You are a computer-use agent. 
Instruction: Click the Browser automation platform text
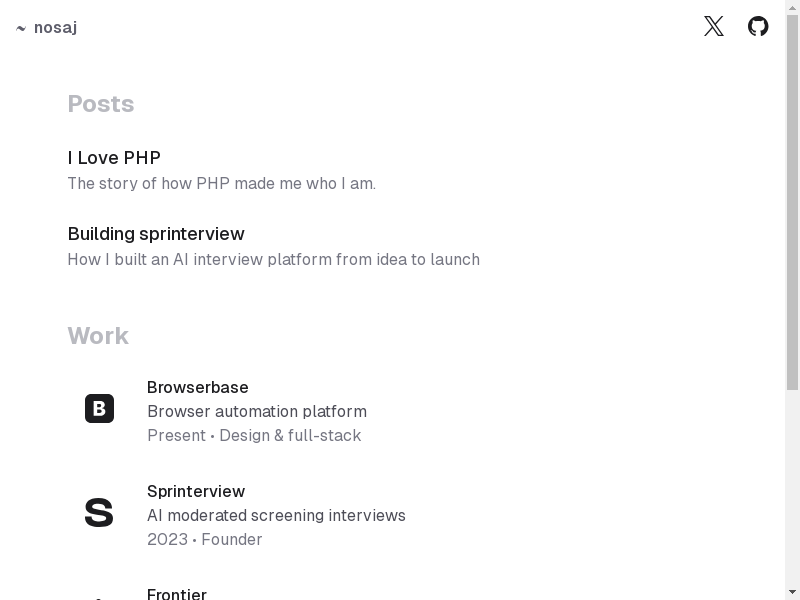click(x=257, y=412)
